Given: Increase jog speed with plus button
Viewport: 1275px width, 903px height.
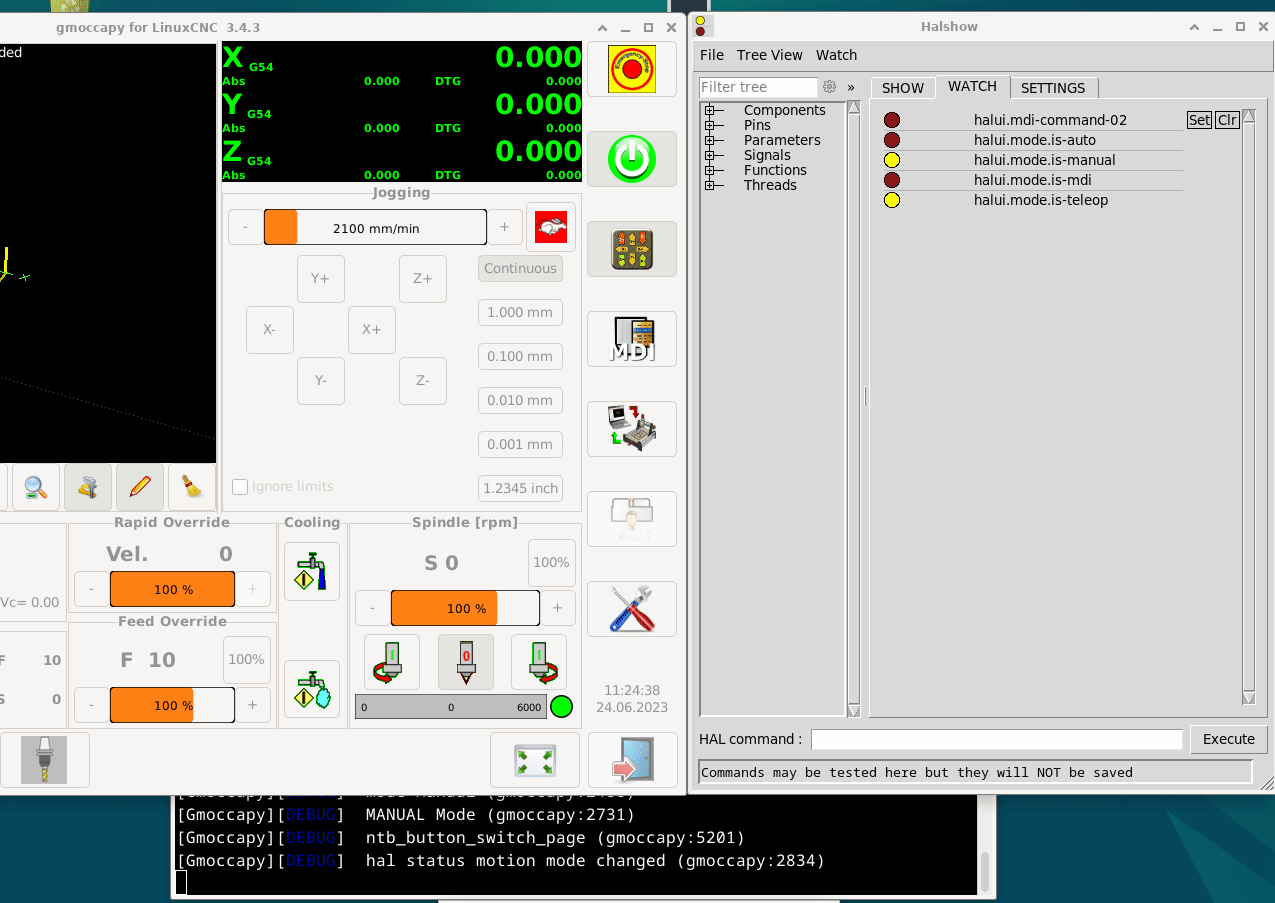Looking at the screenshot, I should (x=505, y=228).
